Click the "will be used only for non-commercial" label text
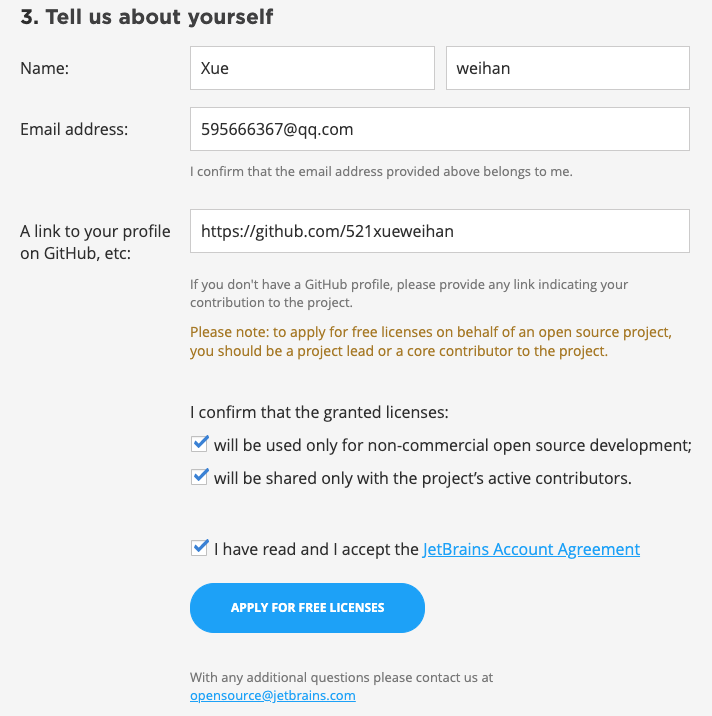This screenshot has width=712, height=716. pos(452,445)
